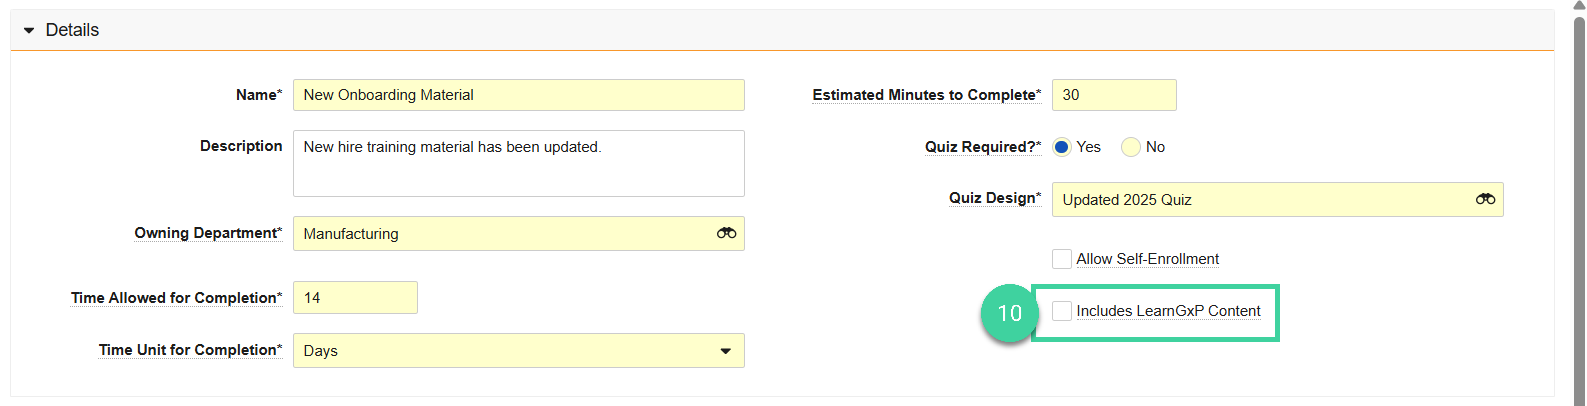The image size is (1587, 406).
Task: Click the Allow Self-Enrollment label
Action: [1147, 259]
